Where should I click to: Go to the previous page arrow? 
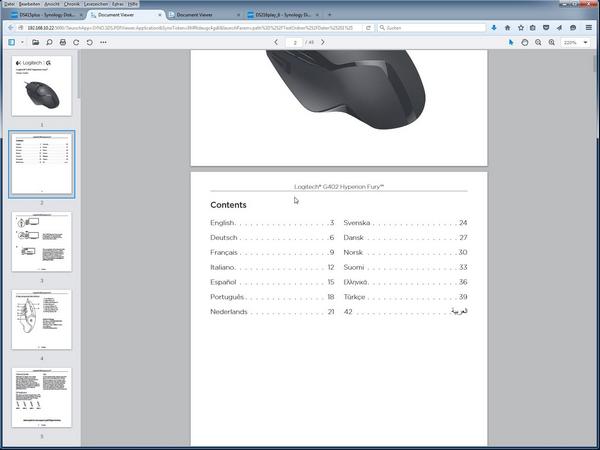tap(276, 42)
